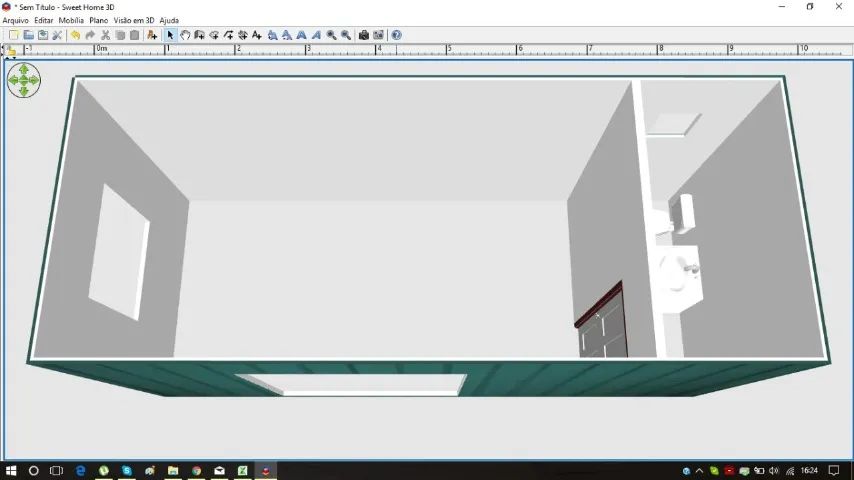
Task: Click the Zoom in magnifier icon
Action: 331,35
